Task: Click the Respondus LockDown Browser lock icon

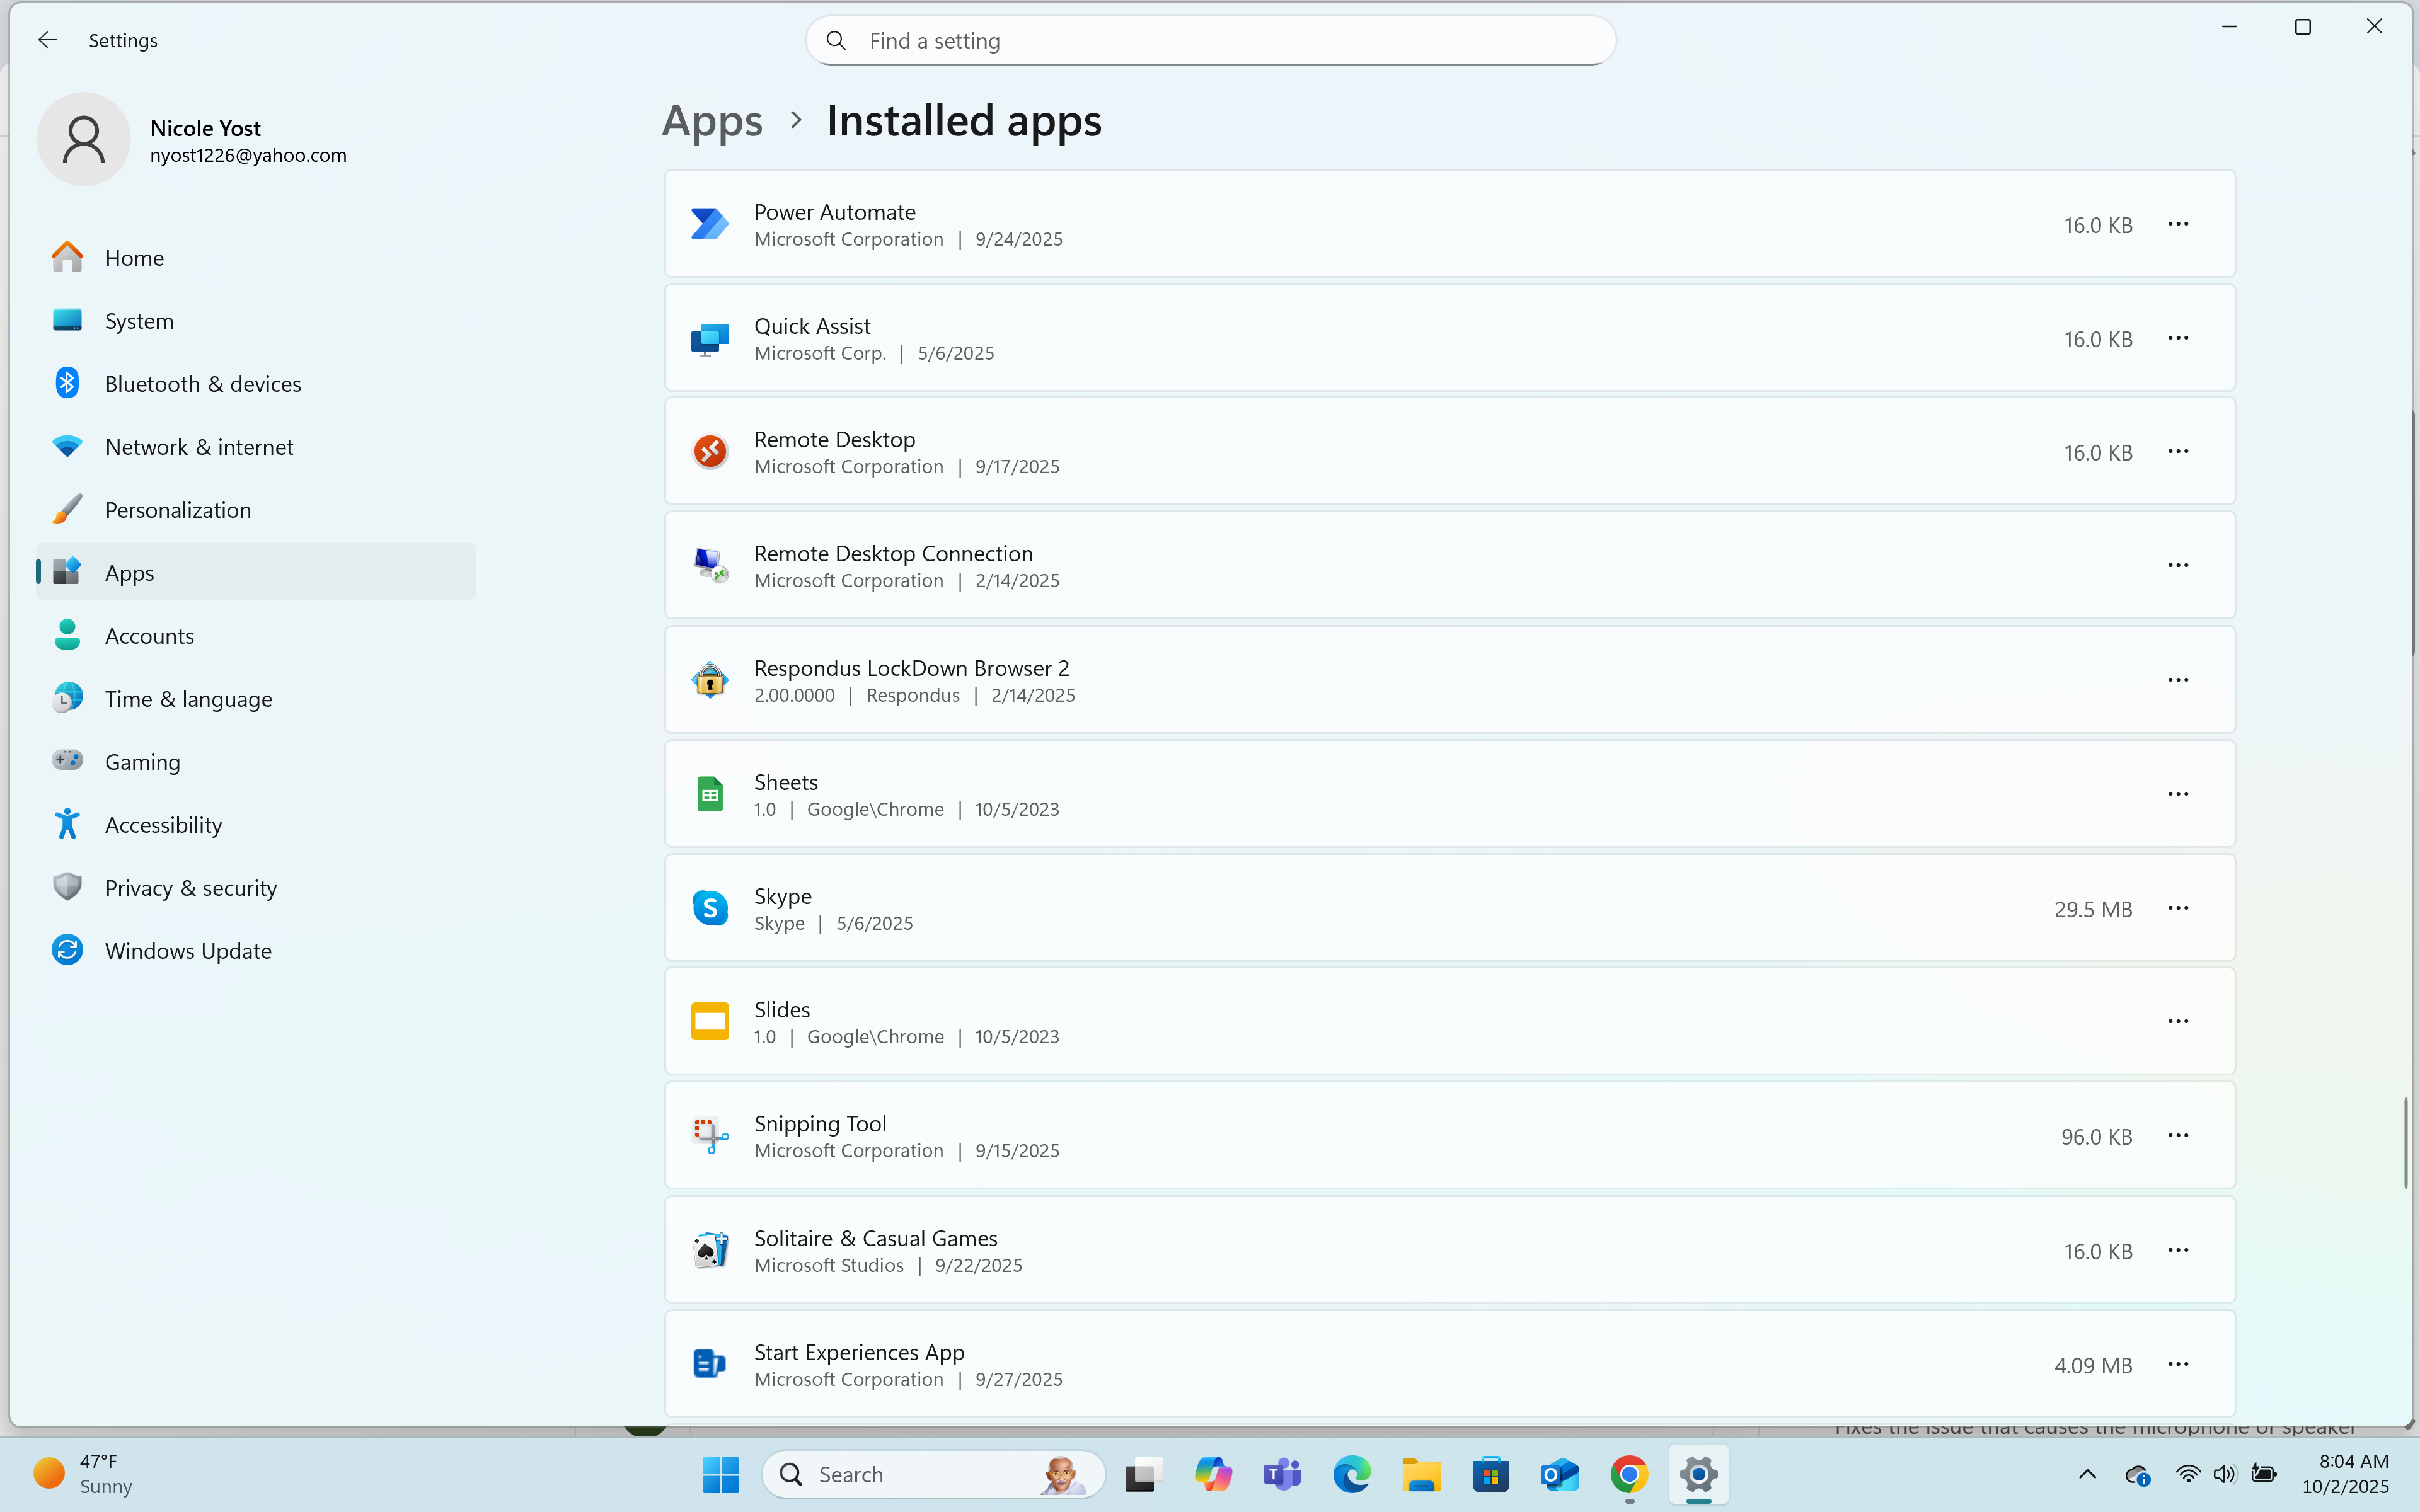Action: pos(710,680)
